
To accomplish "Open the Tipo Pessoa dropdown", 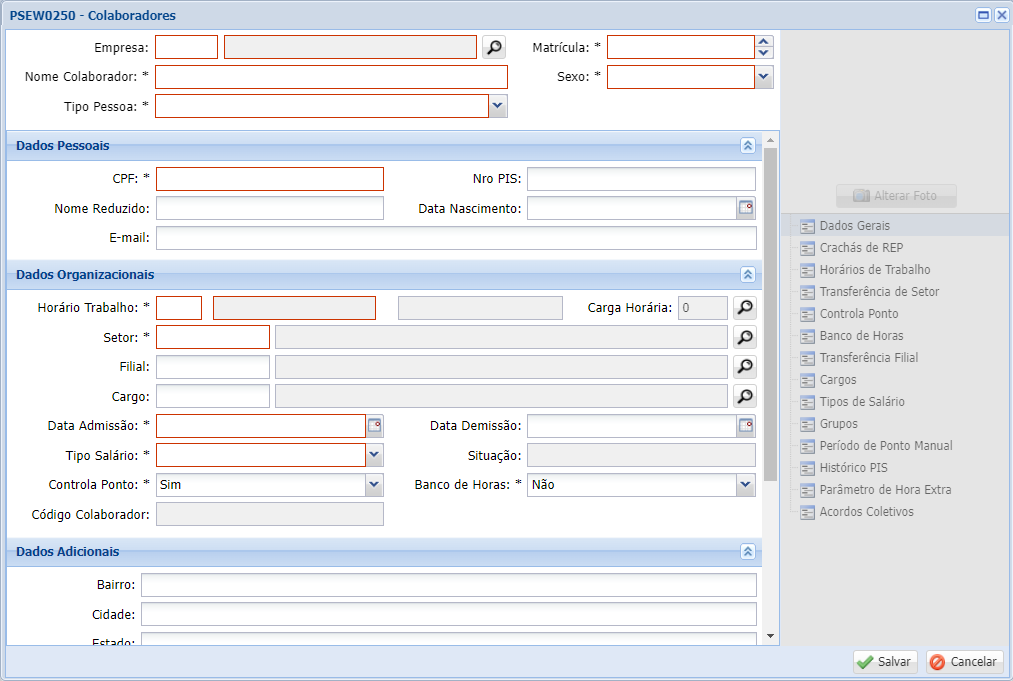I will tap(498, 106).
